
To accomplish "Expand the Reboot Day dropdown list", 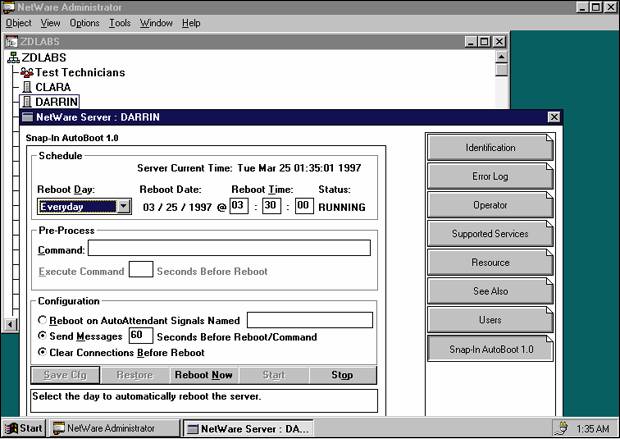I will [x=123, y=207].
